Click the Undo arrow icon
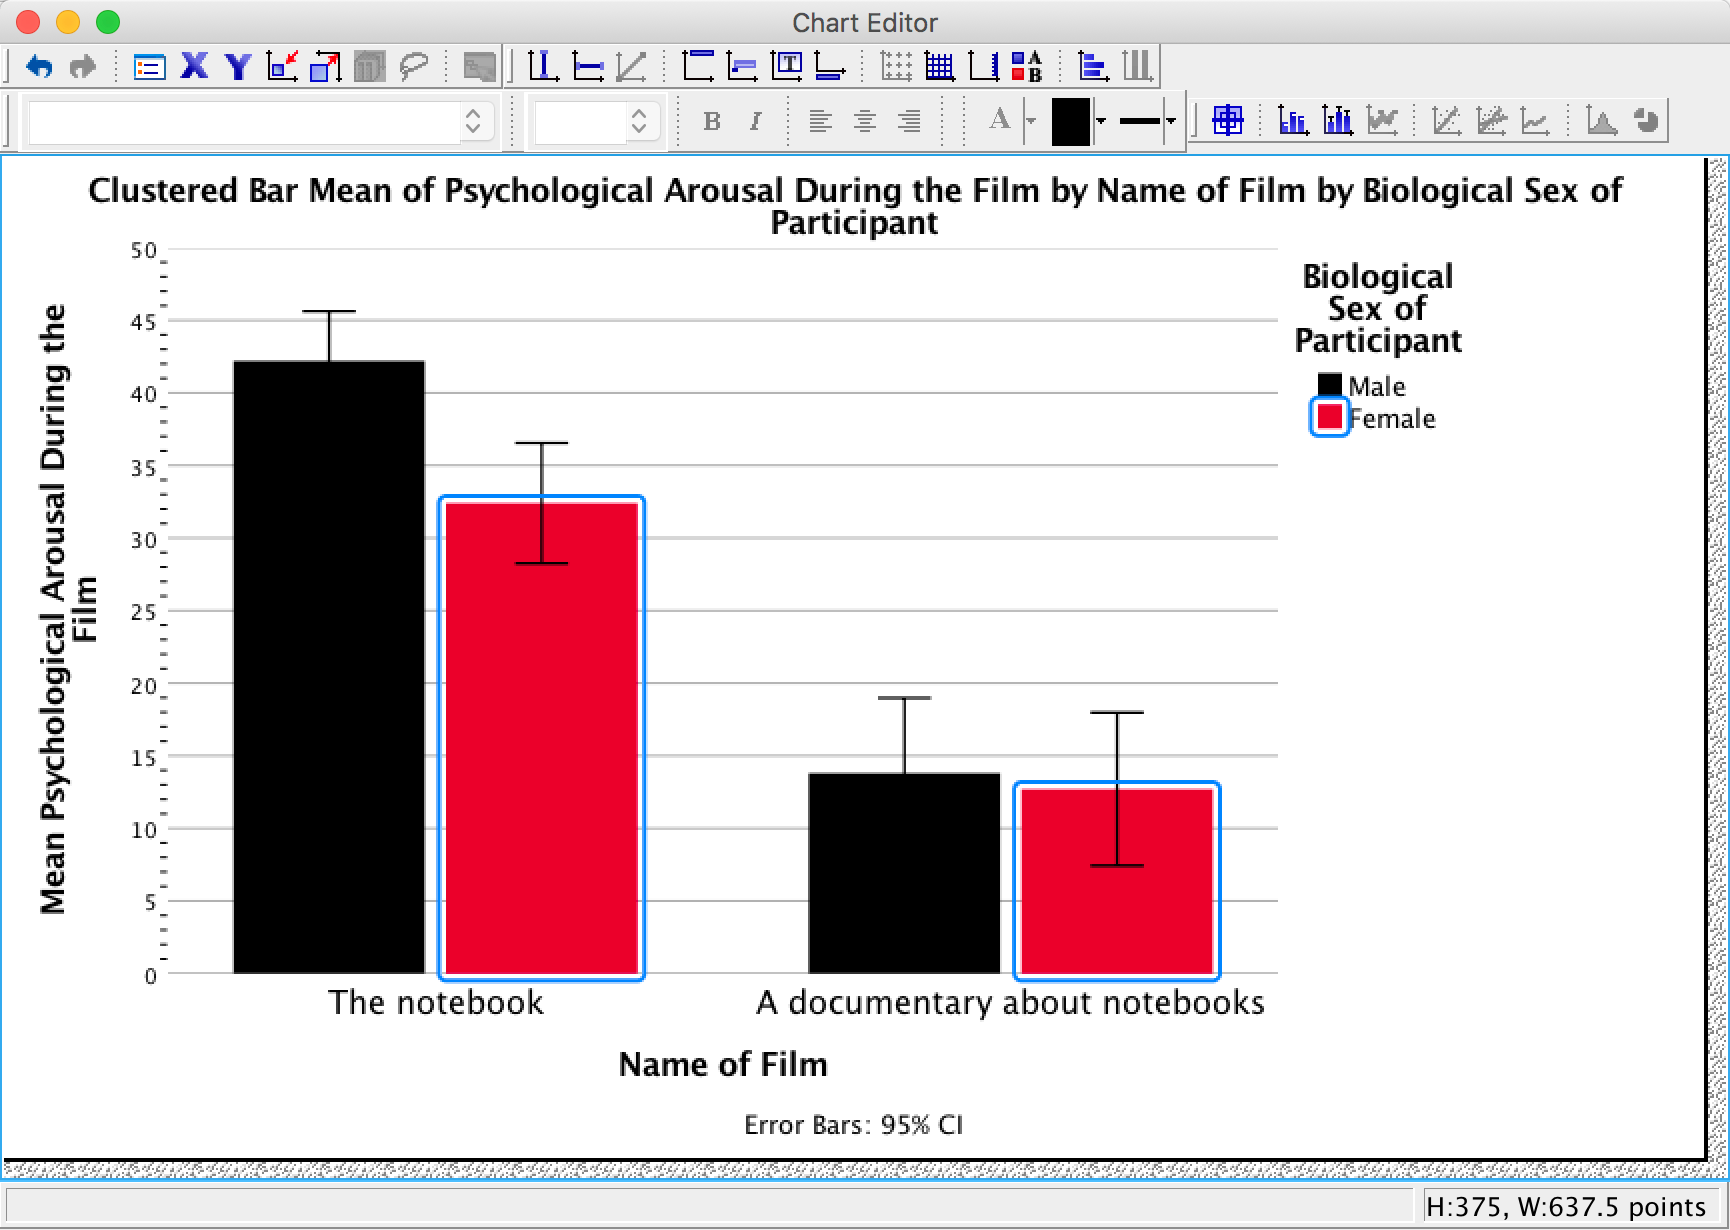This screenshot has width=1730, height=1230. [39, 67]
